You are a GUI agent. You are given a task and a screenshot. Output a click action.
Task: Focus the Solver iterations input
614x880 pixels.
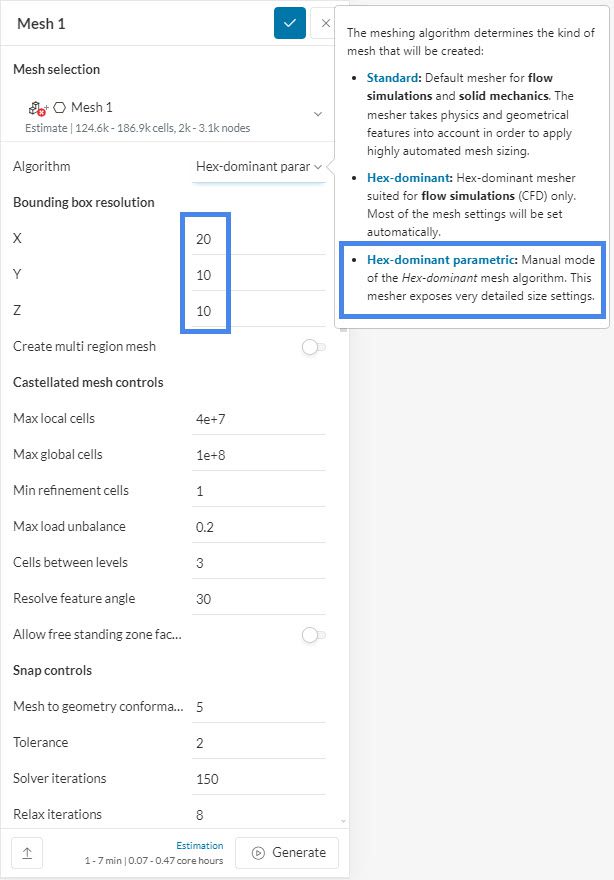click(258, 779)
